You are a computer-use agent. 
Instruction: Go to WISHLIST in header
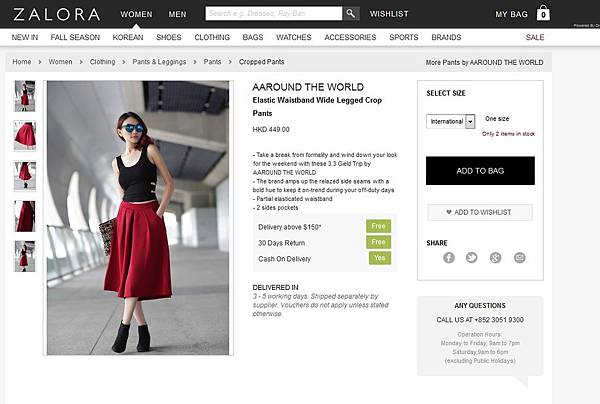click(x=389, y=14)
